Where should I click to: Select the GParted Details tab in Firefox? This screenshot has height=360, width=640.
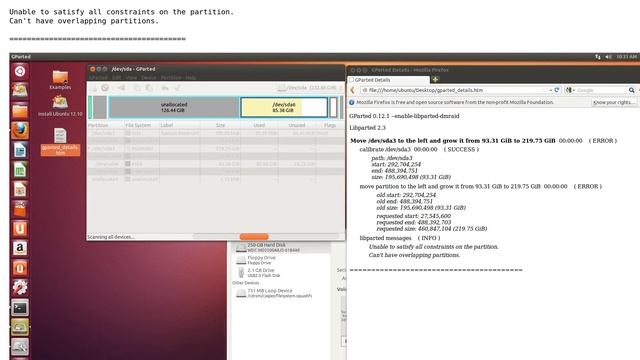pyautogui.click(x=389, y=80)
